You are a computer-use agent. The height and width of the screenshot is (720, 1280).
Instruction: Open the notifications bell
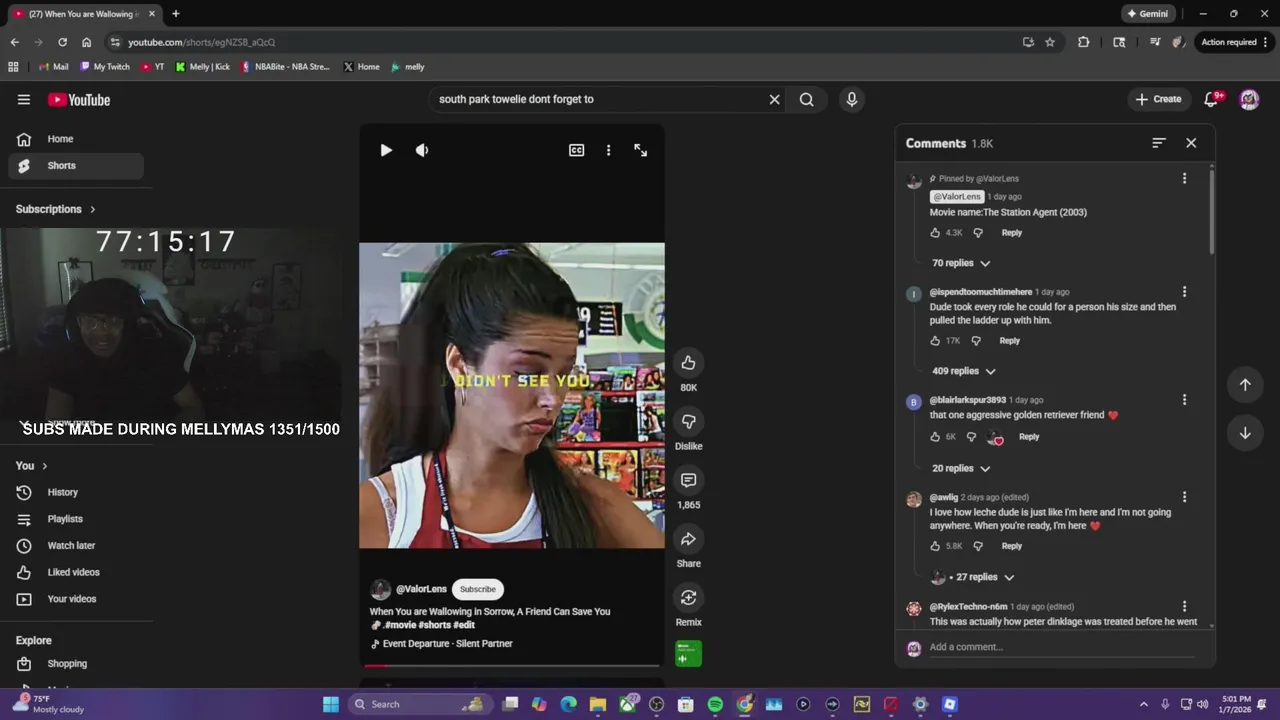pyautogui.click(x=1212, y=99)
